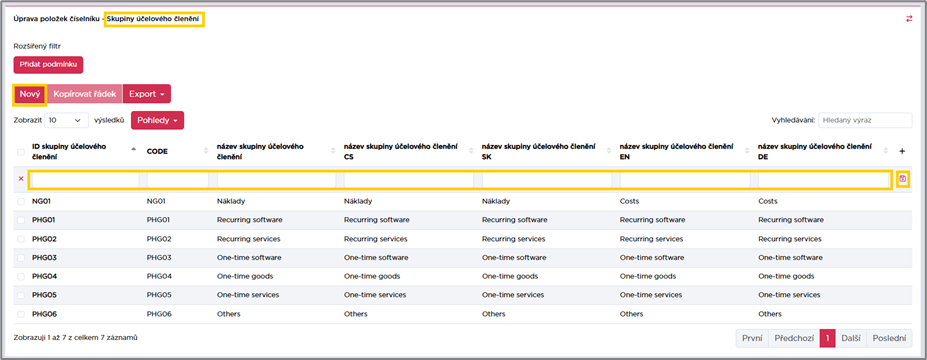Click Zobrazuji 1 až 7 records summary
This screenshot has height=360, width=927.
(75, 338)
